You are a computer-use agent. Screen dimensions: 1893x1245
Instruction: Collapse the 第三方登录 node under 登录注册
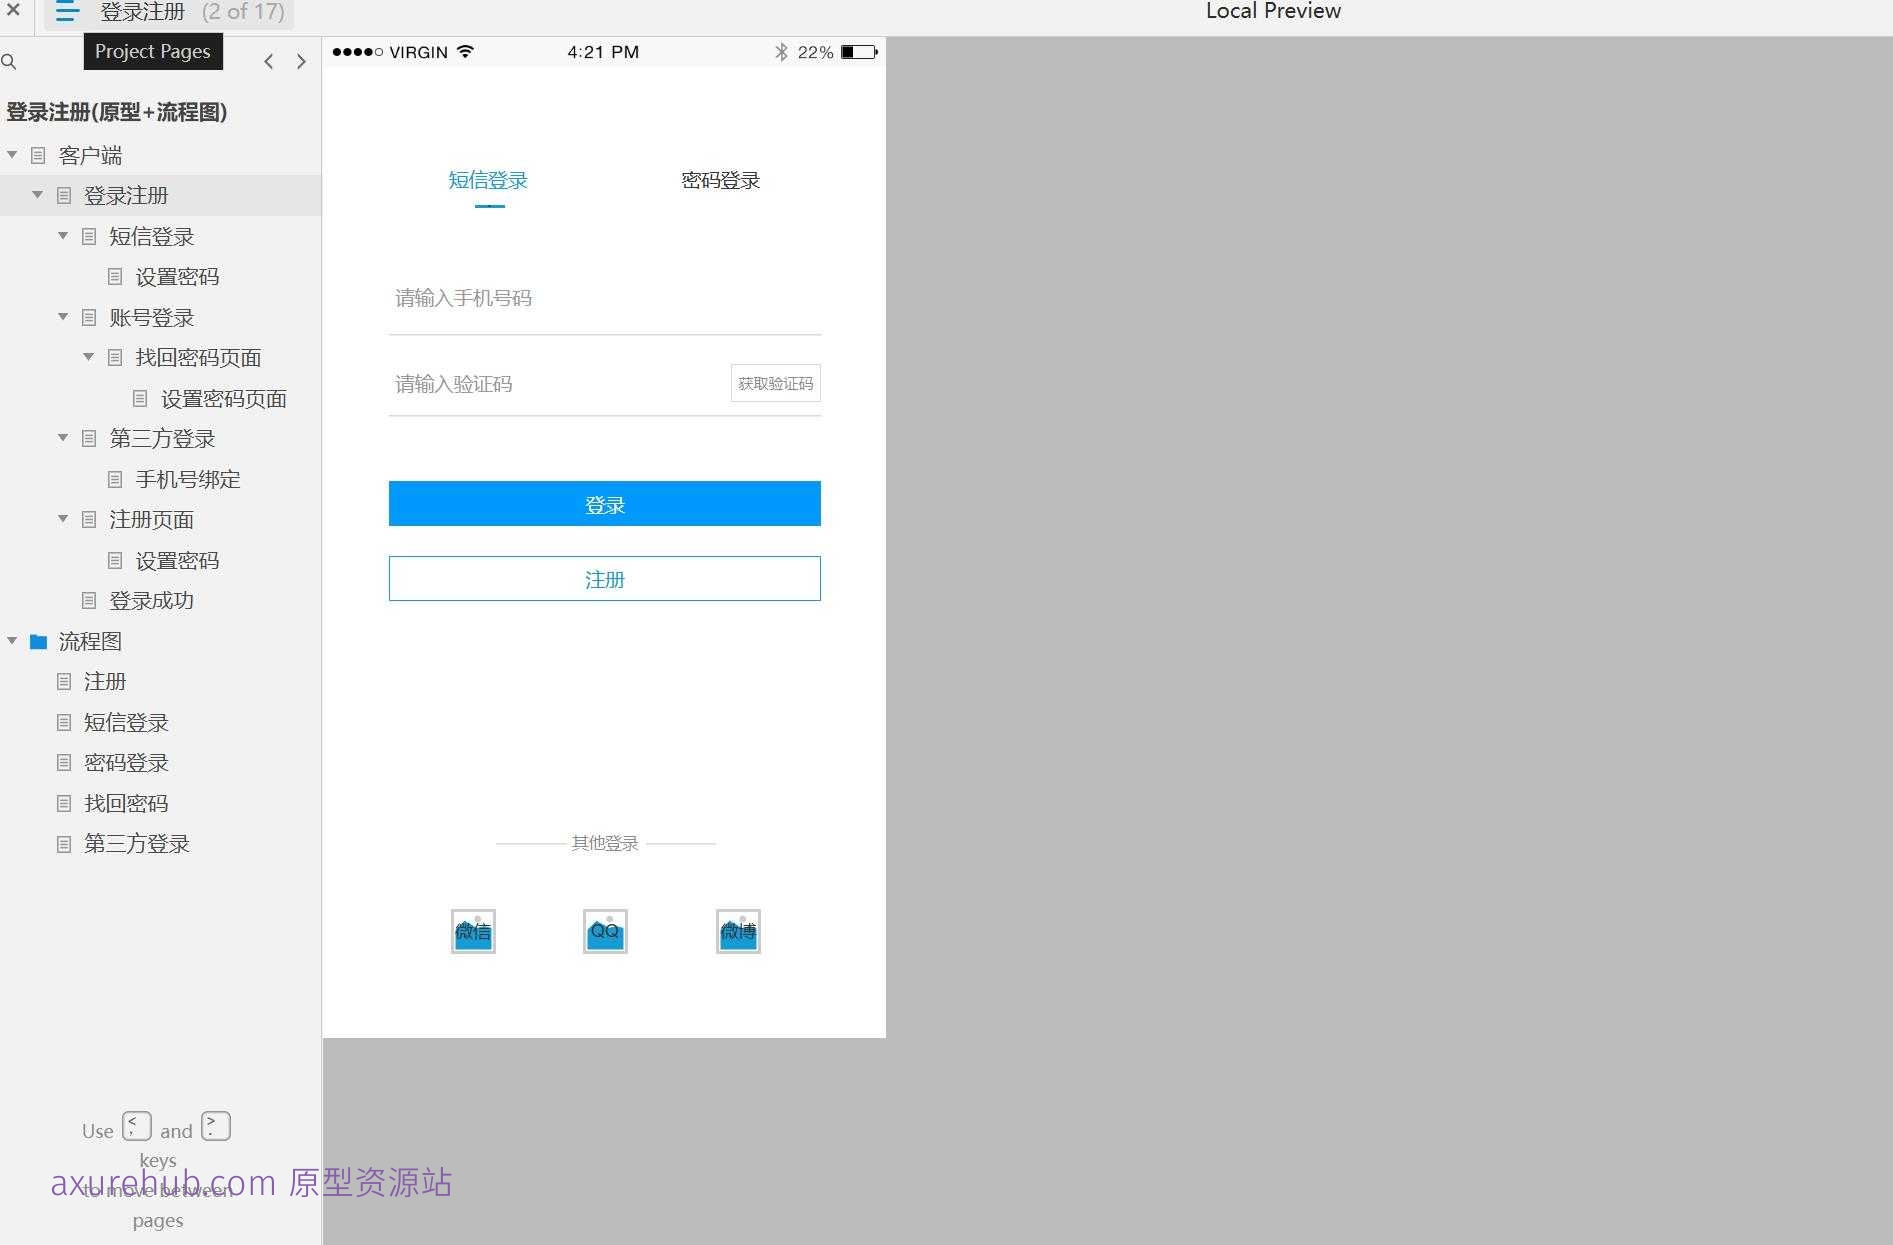63,438
